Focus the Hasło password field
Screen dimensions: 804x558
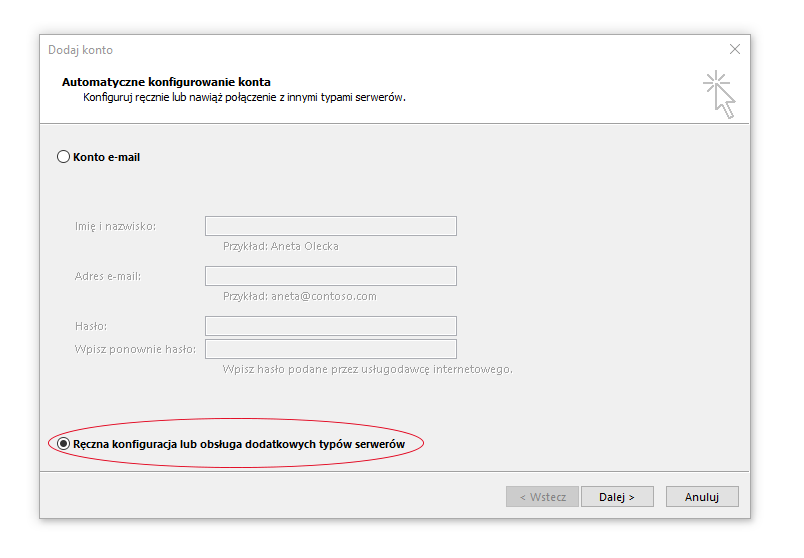coord(330,326)
